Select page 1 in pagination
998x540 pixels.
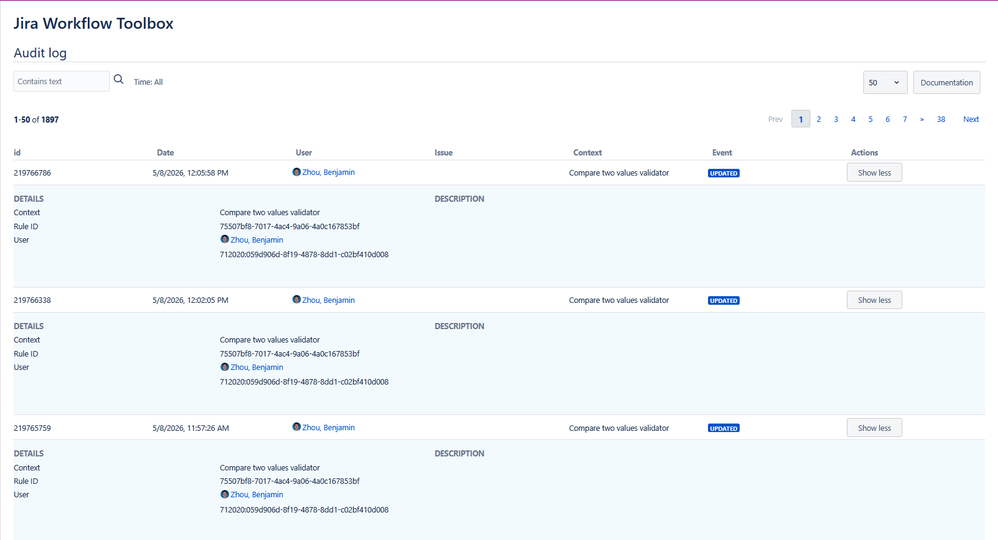(x=801, y=119)
